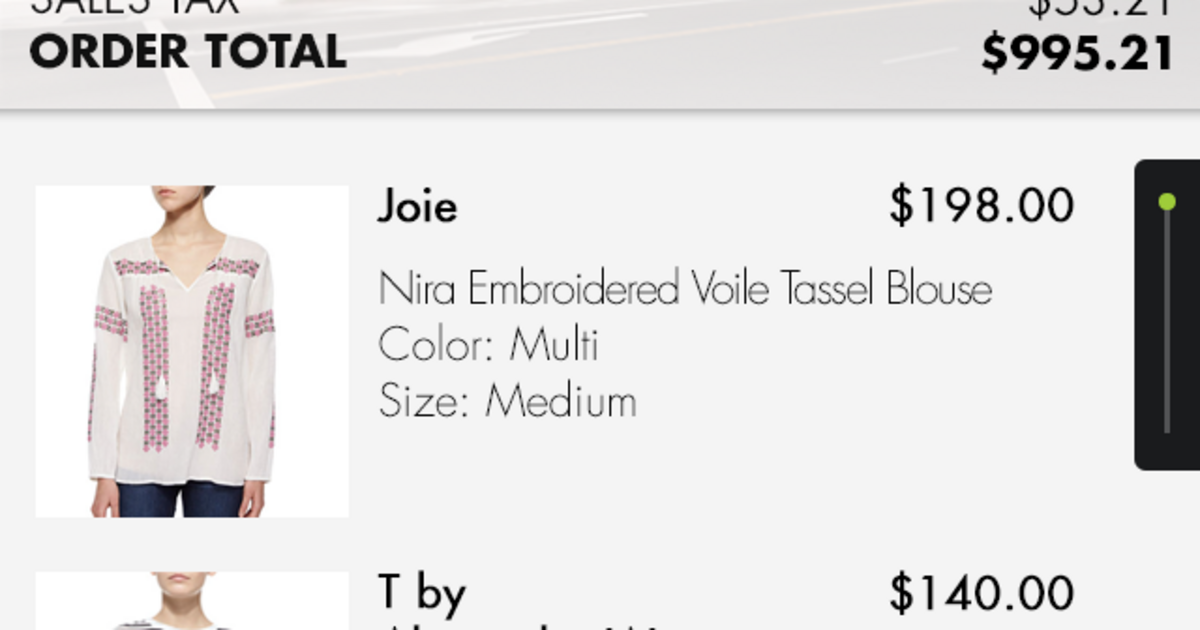Viewport: 1200px width, 630px height.
Task: Tap the Joie blouse product thumbnail
Action: 192,351
